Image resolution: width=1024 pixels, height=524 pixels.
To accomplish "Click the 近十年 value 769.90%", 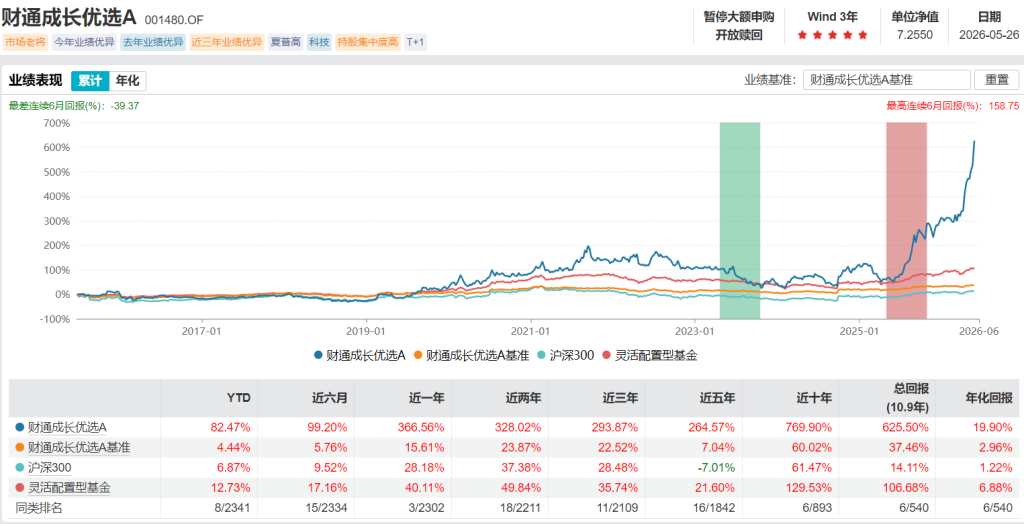I will point(810,427).
